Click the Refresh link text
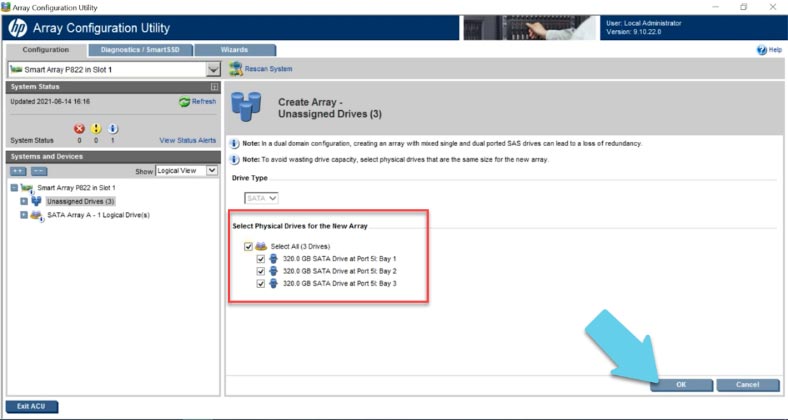 (204, 101)
